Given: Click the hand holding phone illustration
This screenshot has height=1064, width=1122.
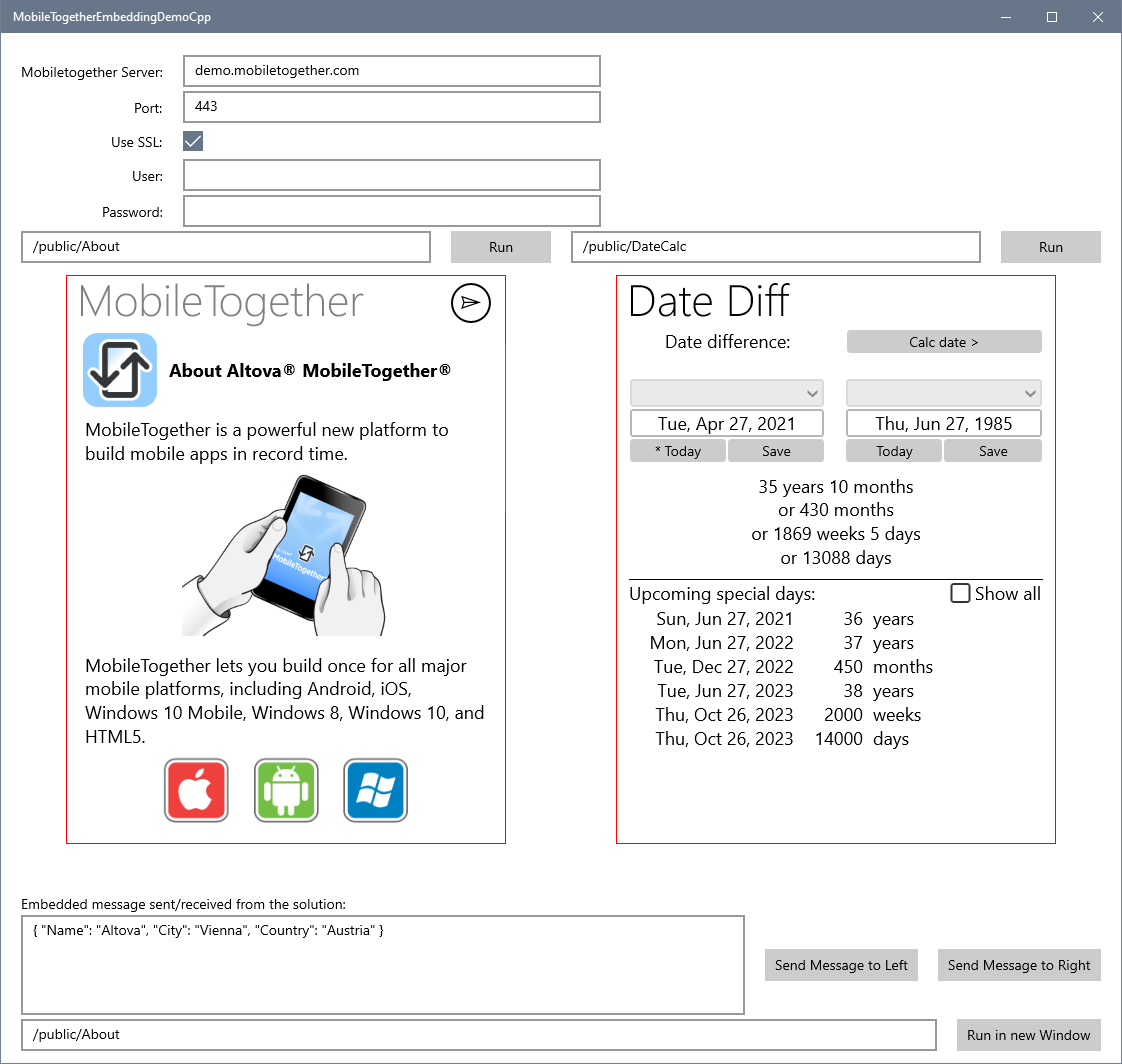Looking at the screenshot, I should click(284, 555).
